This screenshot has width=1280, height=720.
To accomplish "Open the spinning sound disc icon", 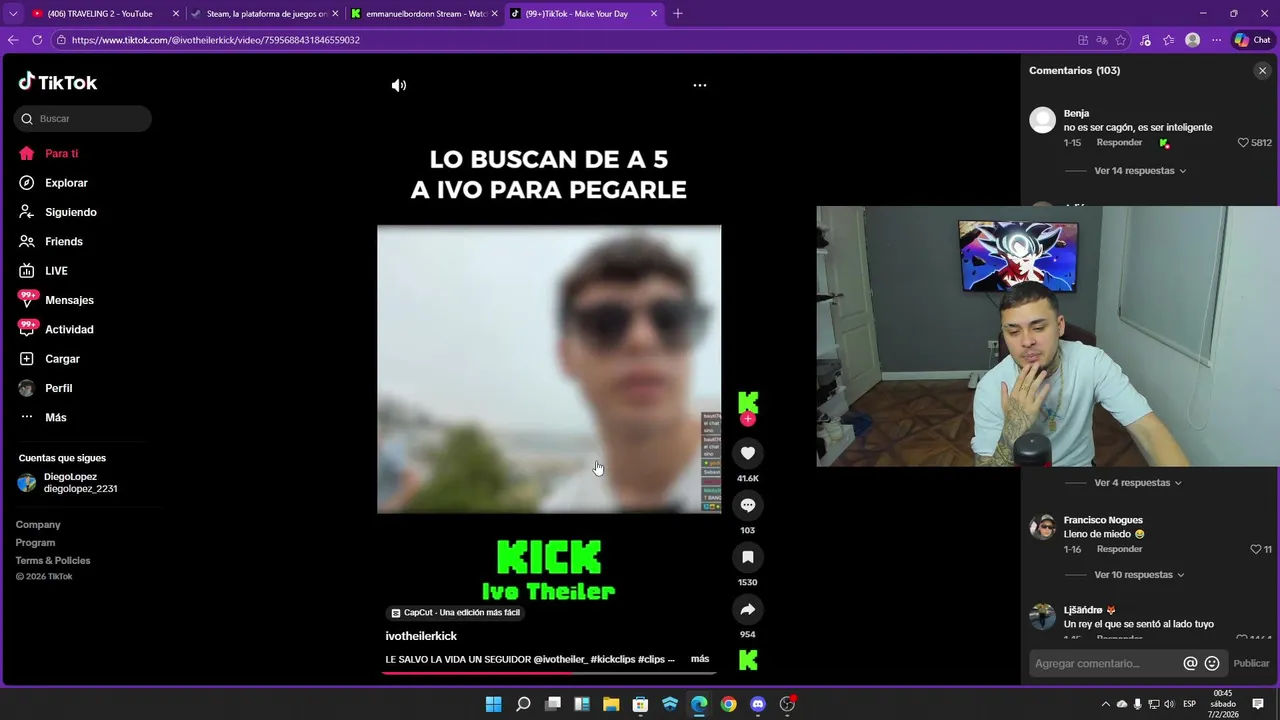I will 747,660.
